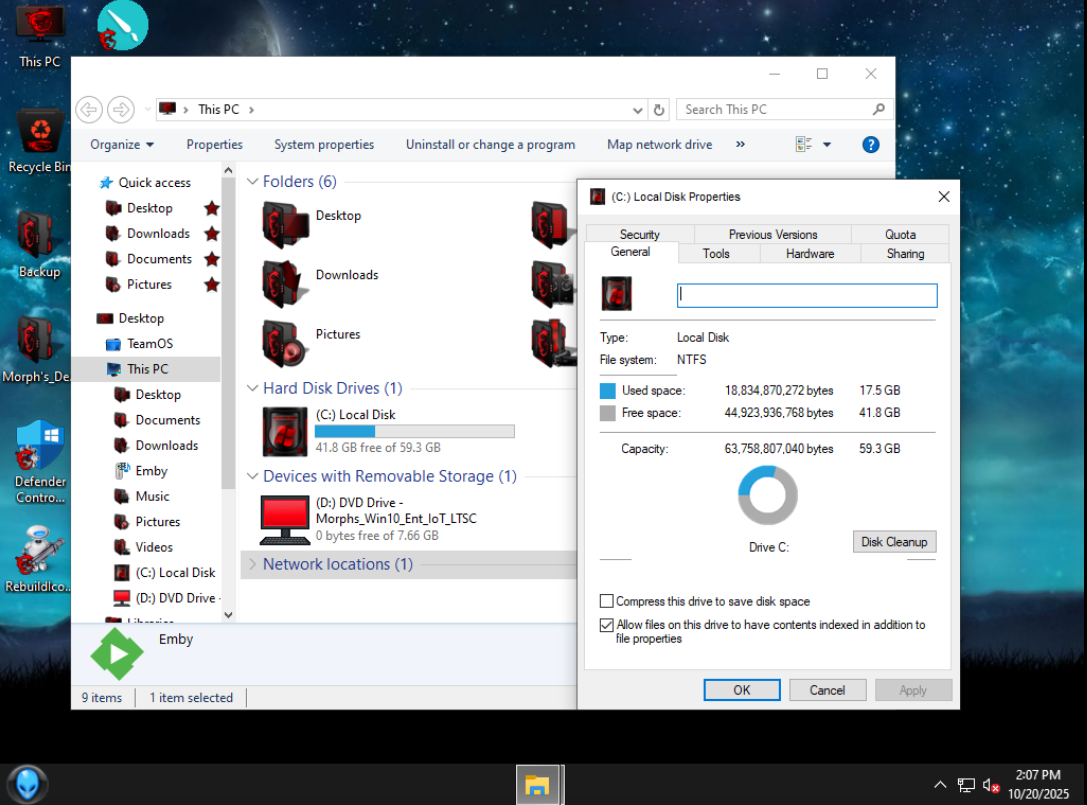The height and width of the screenshot is (805, 1087).
Task: Collapse the Folders (6) group
Action: (x=252, y=182)
